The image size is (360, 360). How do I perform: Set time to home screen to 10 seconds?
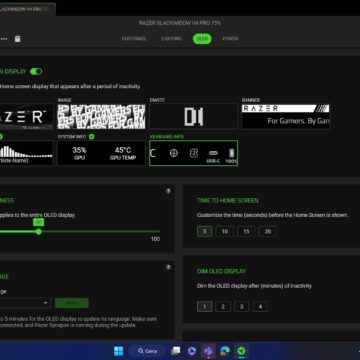(x=225, y=231)
